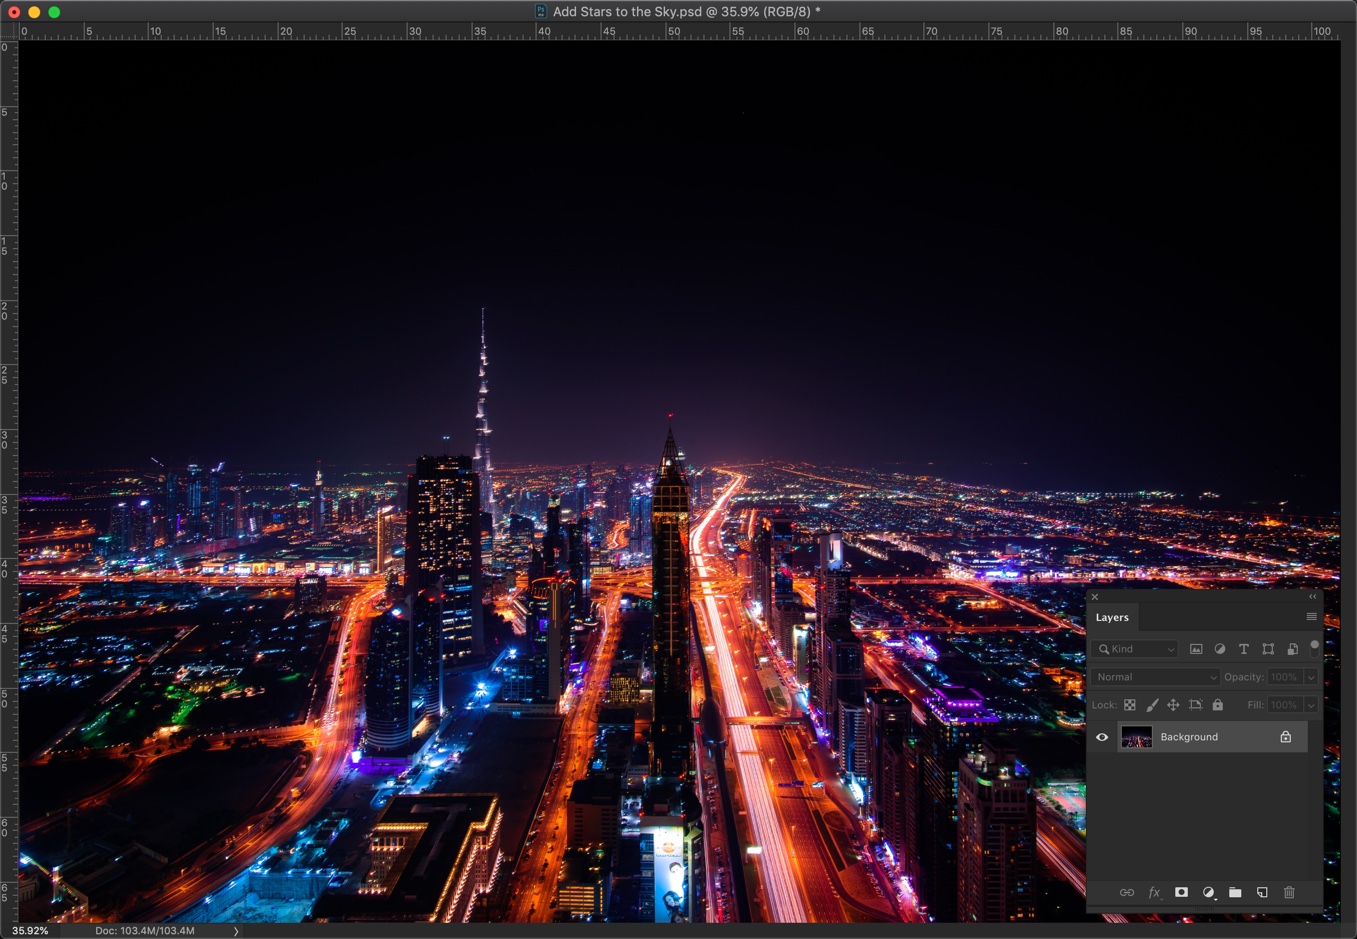Image resolution: width=1357 pixels, height=939 pixels.
Task: Lock image pixels with brush icon
Action: tap(1152, 705)
